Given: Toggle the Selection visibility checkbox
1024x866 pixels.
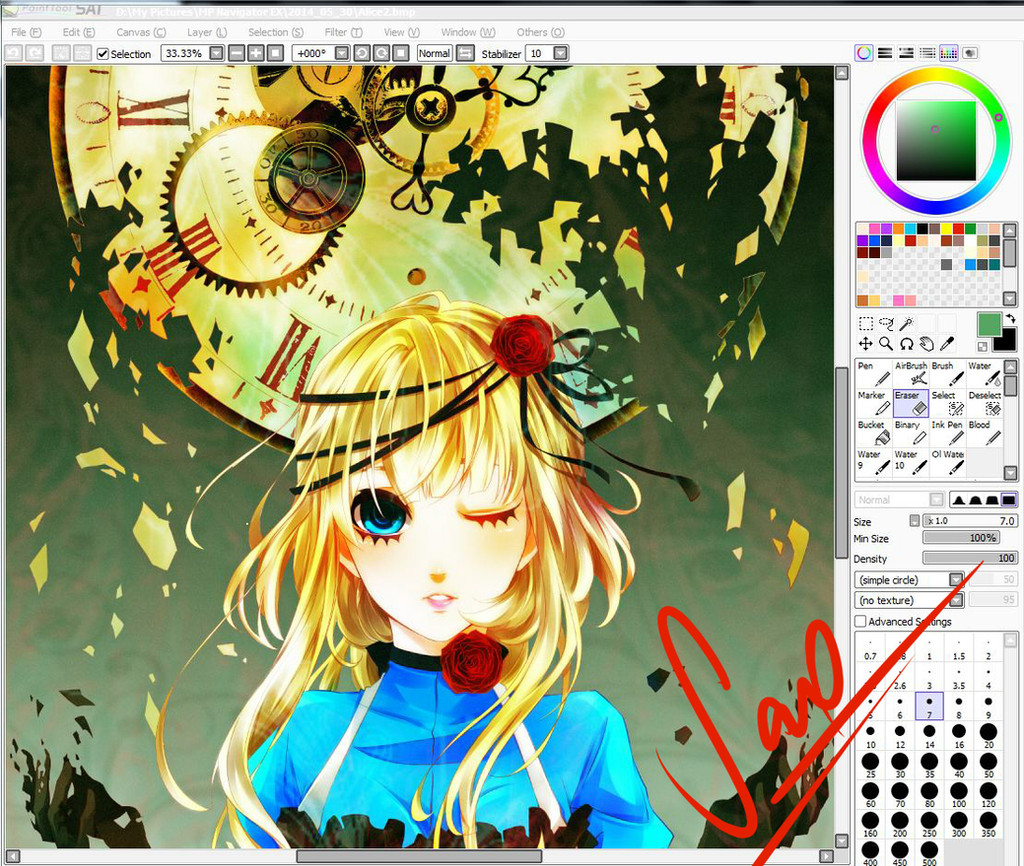Looking at the screenshot, I should [103, 54].
